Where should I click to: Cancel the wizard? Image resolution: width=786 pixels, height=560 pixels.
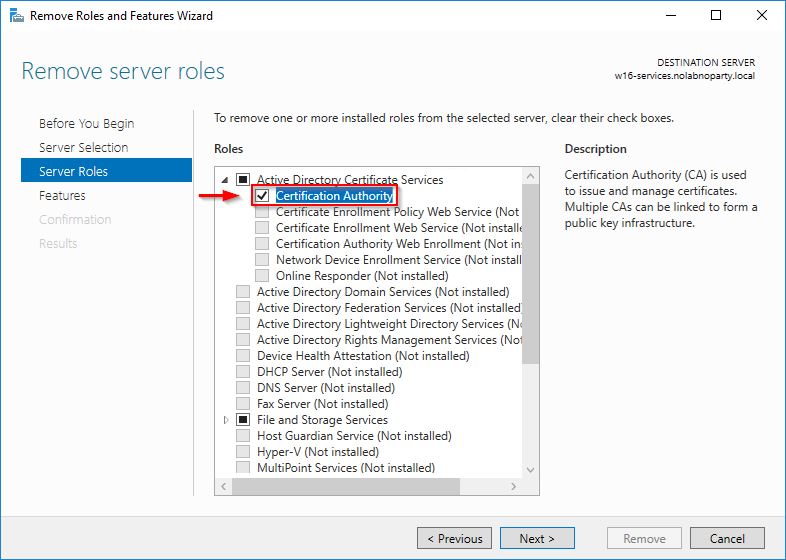[727, 538]
